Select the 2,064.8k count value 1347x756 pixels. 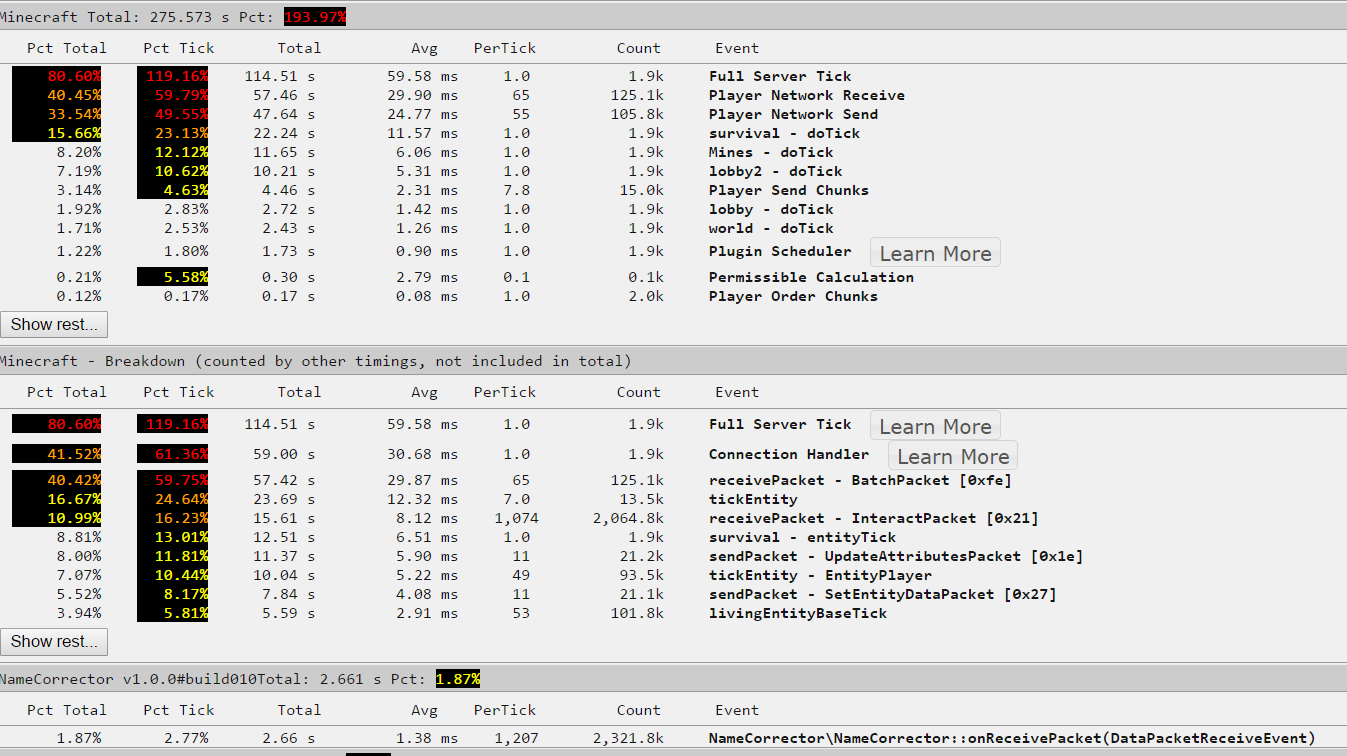click(x=628, y=518)
